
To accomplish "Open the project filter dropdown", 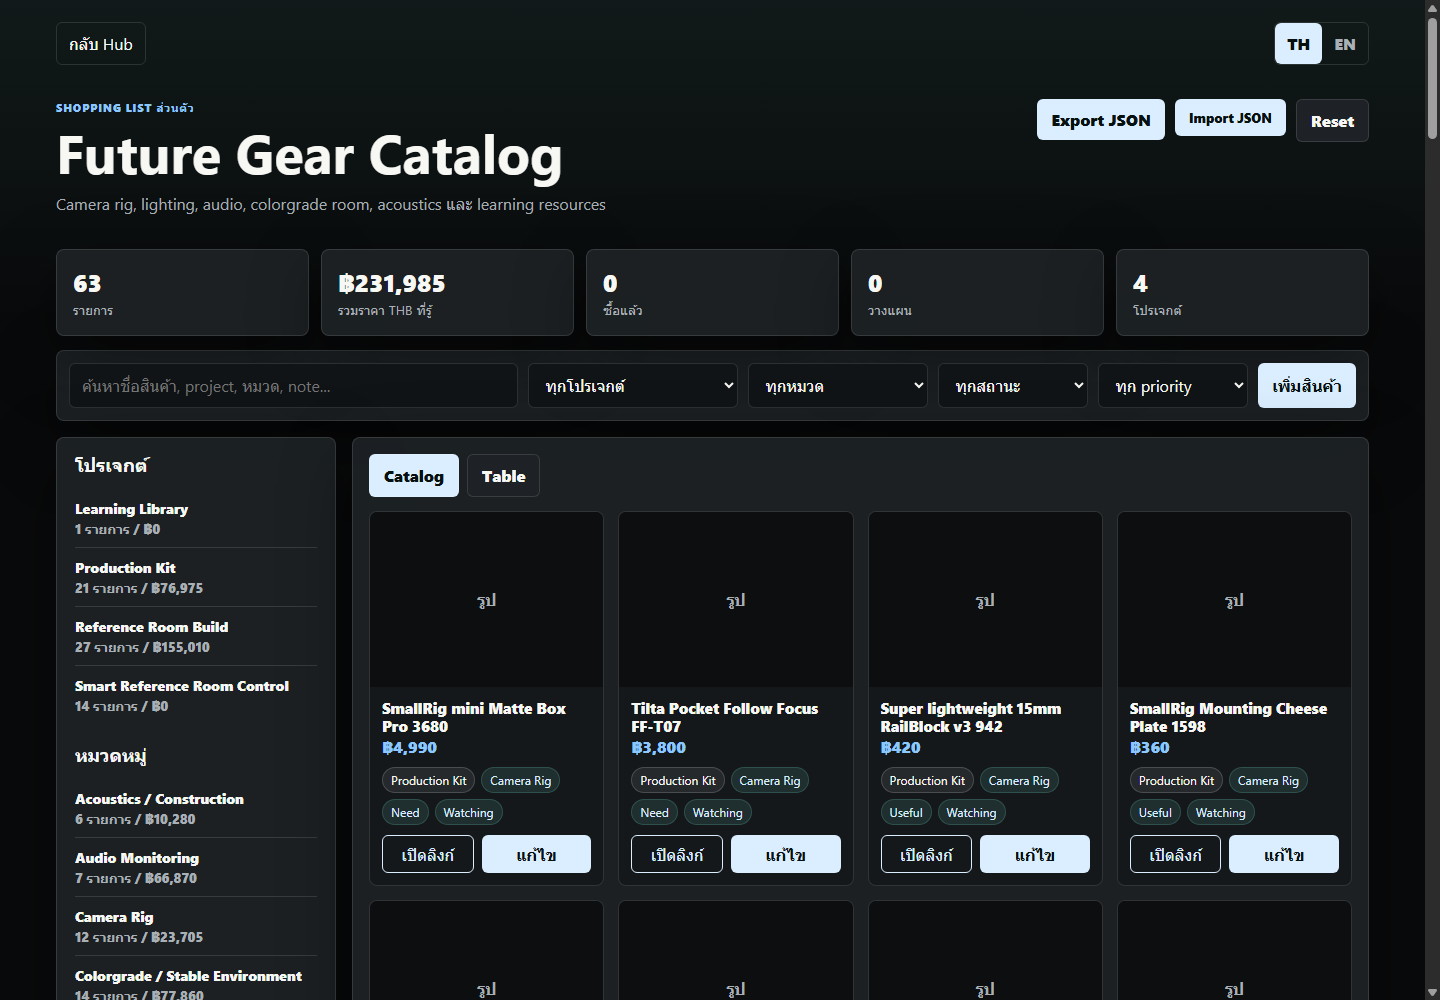I will coord(633,386).
